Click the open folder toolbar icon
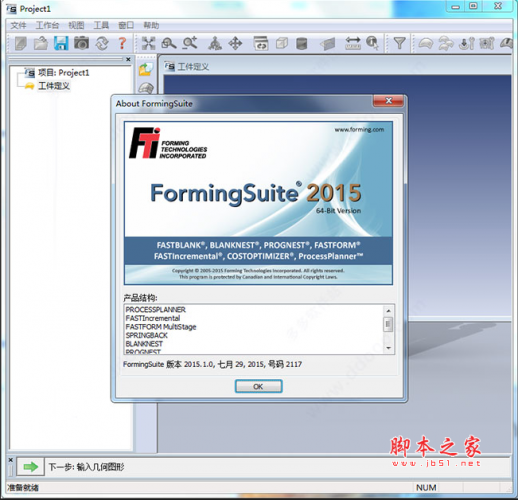The height and width of the screenshot is (500, 518). click(x=41, y=44)
